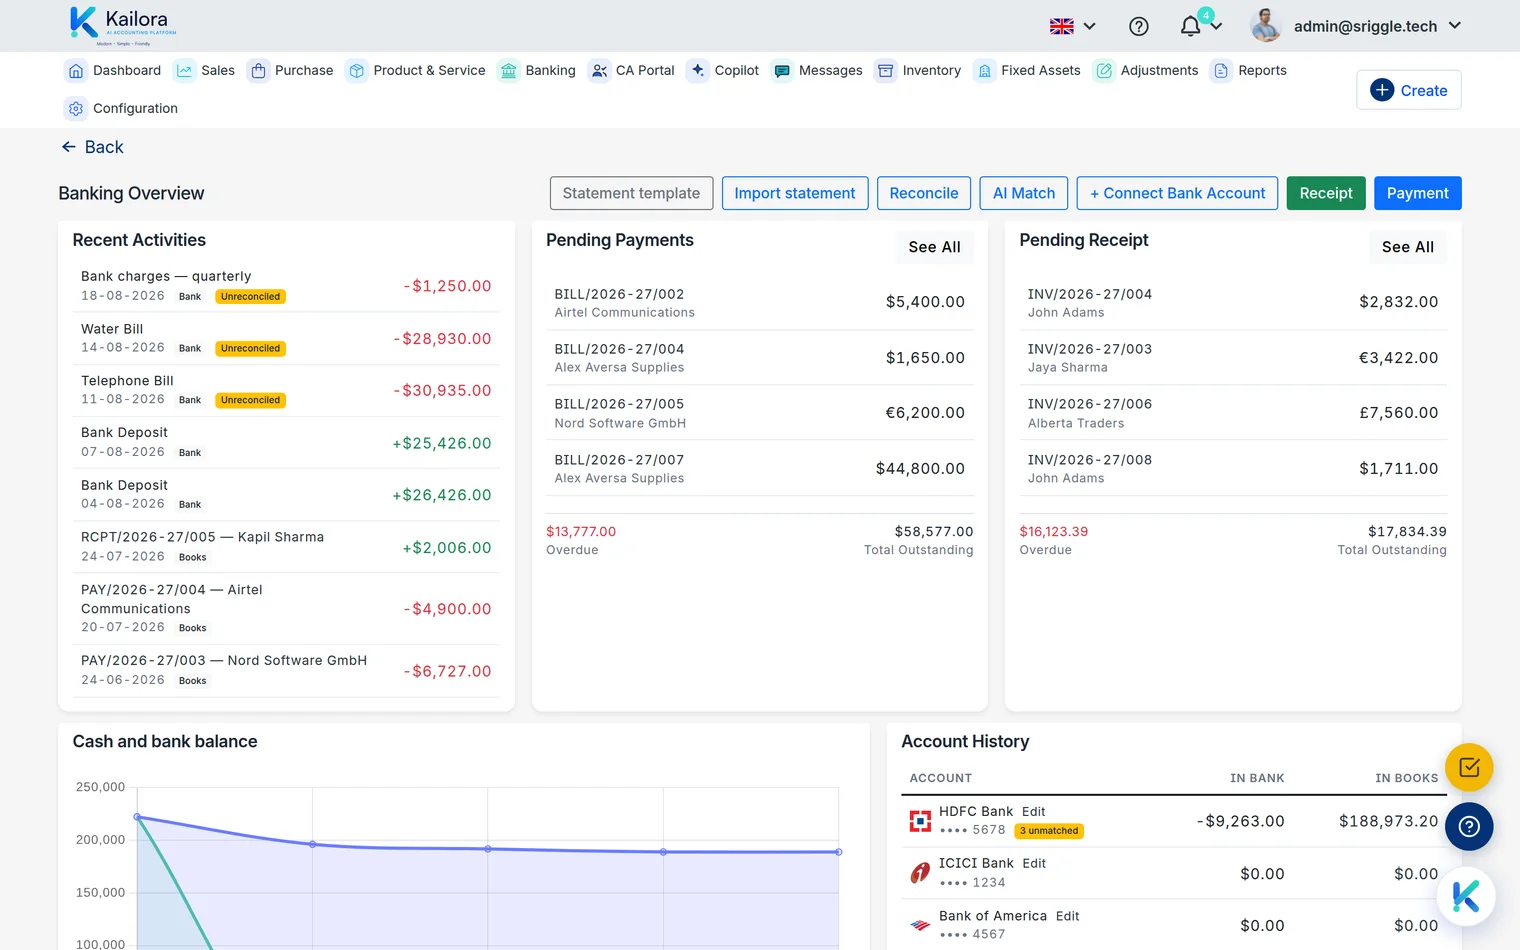The width and height of the screenshot is (1520, 950).
Task: Click Edit next to Bank of America
Action: (x=1068, y=916)
